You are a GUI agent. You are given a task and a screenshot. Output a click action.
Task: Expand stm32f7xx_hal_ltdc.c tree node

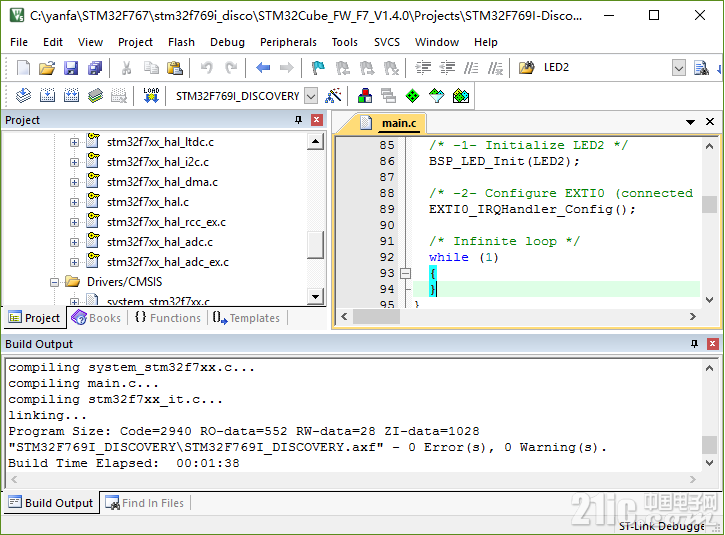pos(74,142)
